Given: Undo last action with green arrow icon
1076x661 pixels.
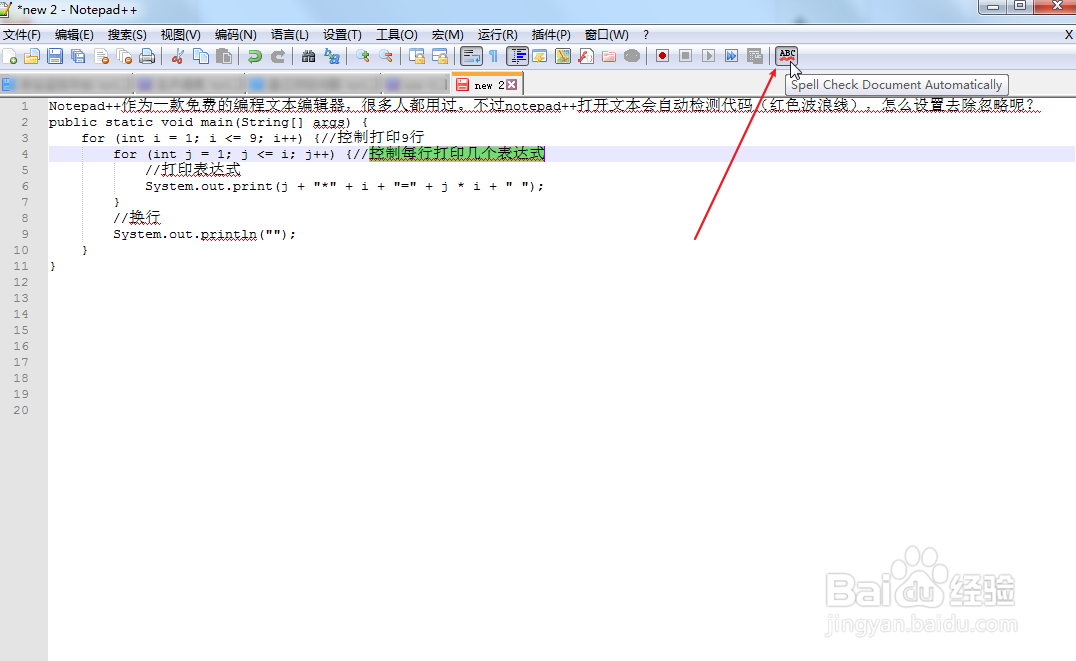Looking at the screenshot, I should coord(255,56).
